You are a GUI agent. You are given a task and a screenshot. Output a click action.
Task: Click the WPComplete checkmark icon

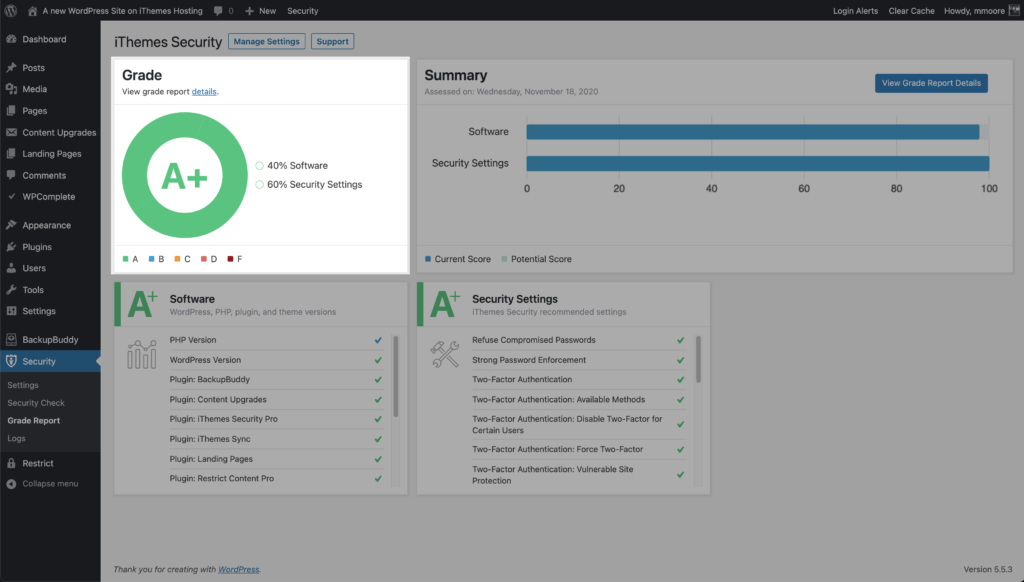tap(11, 196)
